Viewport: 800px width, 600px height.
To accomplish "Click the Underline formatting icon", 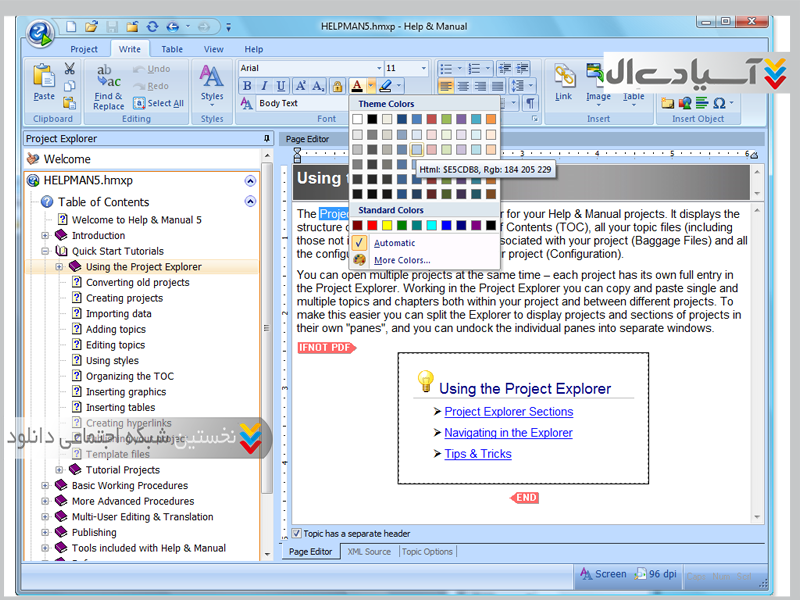I will pyautogui.click(x=281, y=87).
